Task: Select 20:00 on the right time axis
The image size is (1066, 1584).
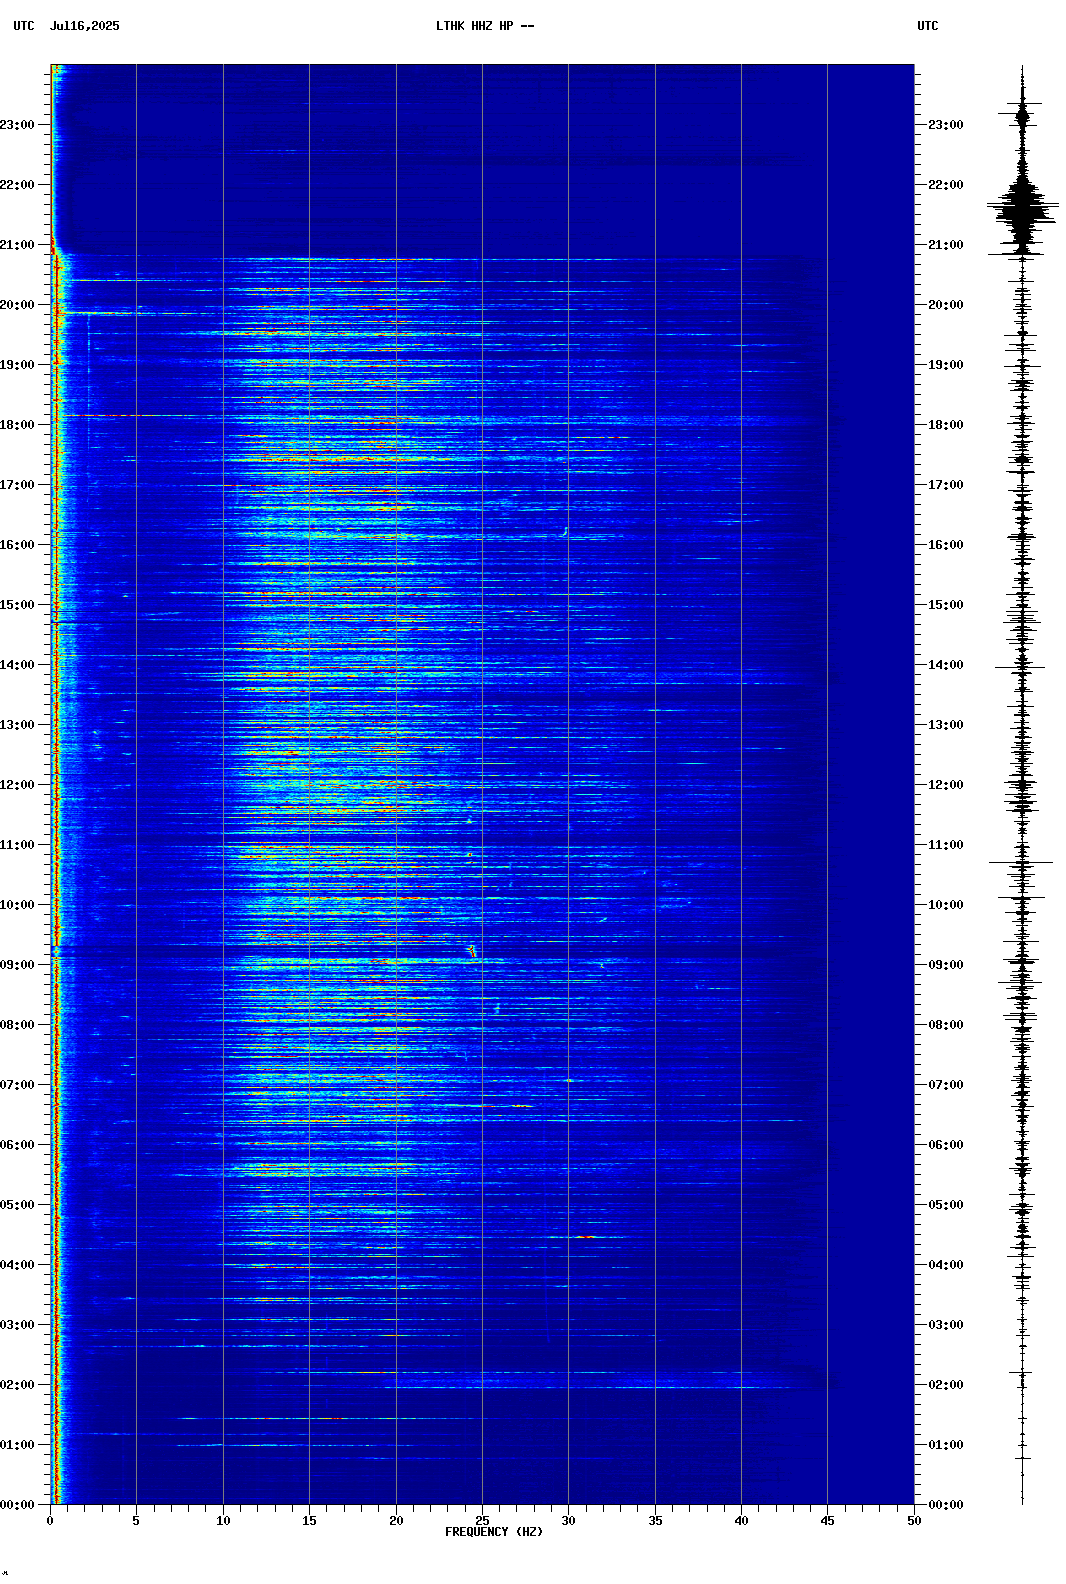Action: click(946, 305)
